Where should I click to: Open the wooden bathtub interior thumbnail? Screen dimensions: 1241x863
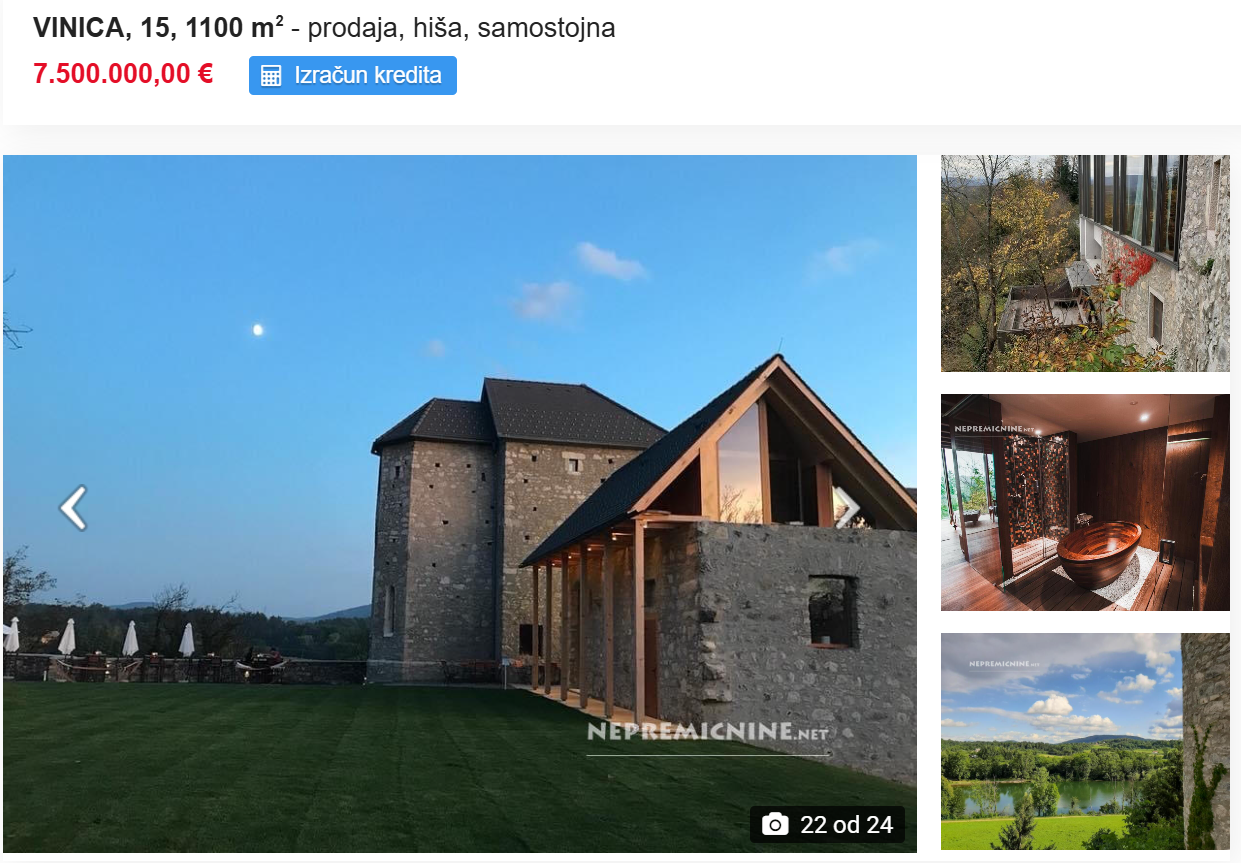1085,502
